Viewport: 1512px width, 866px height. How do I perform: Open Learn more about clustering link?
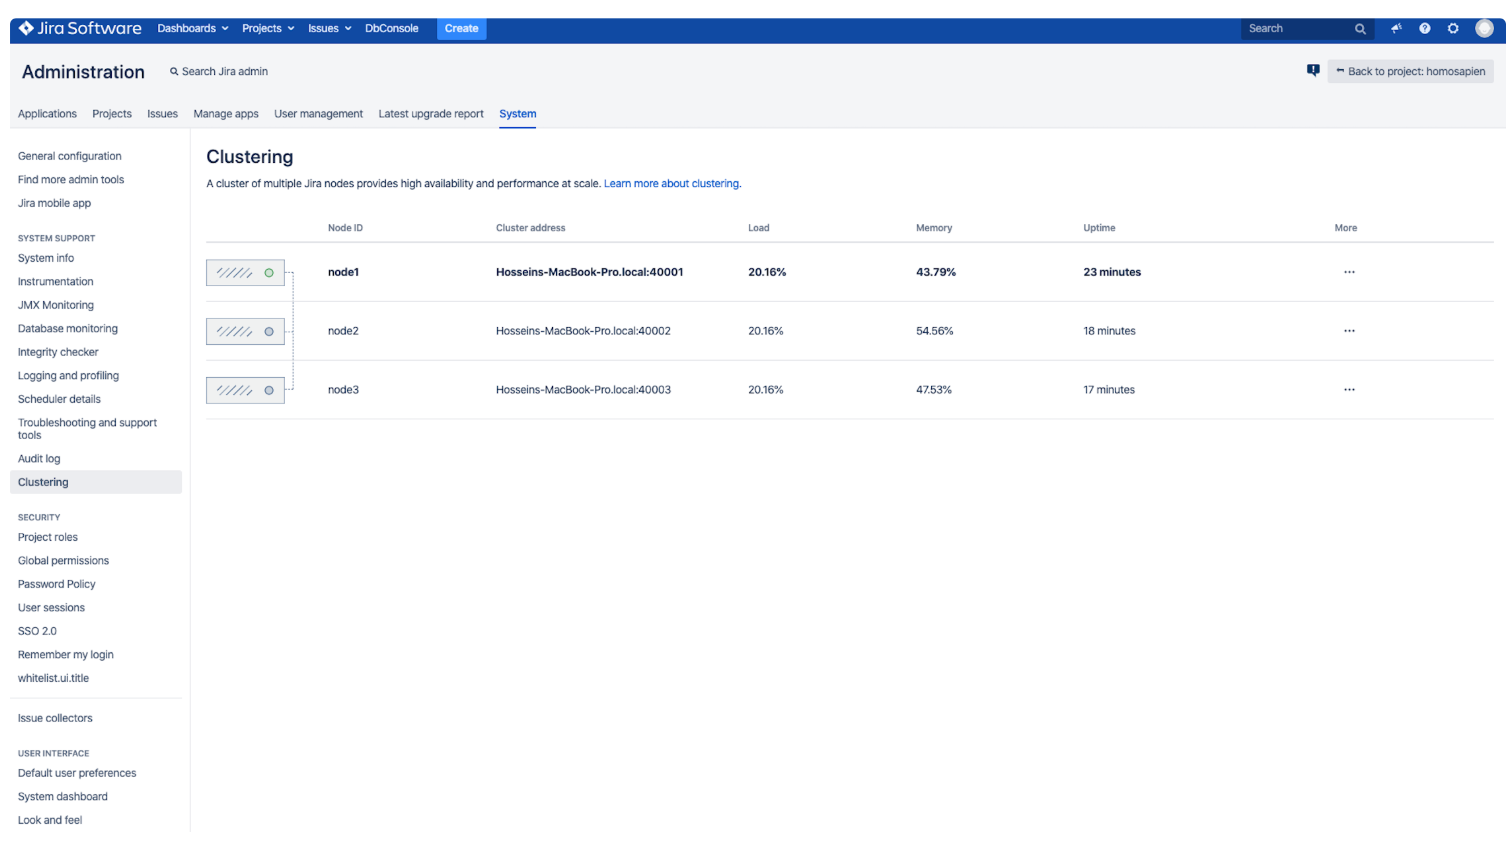click(671, 184)
